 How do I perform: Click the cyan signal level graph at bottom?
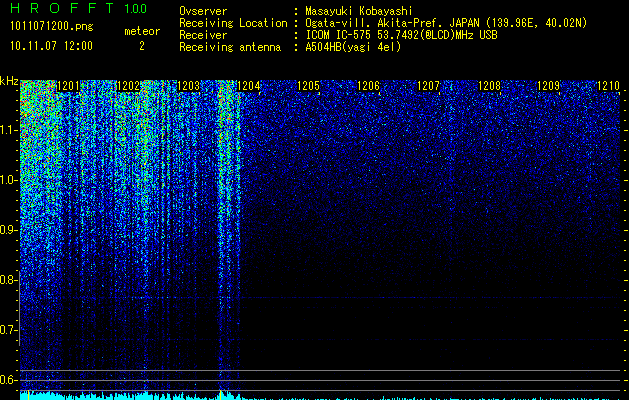coord(321,395)
